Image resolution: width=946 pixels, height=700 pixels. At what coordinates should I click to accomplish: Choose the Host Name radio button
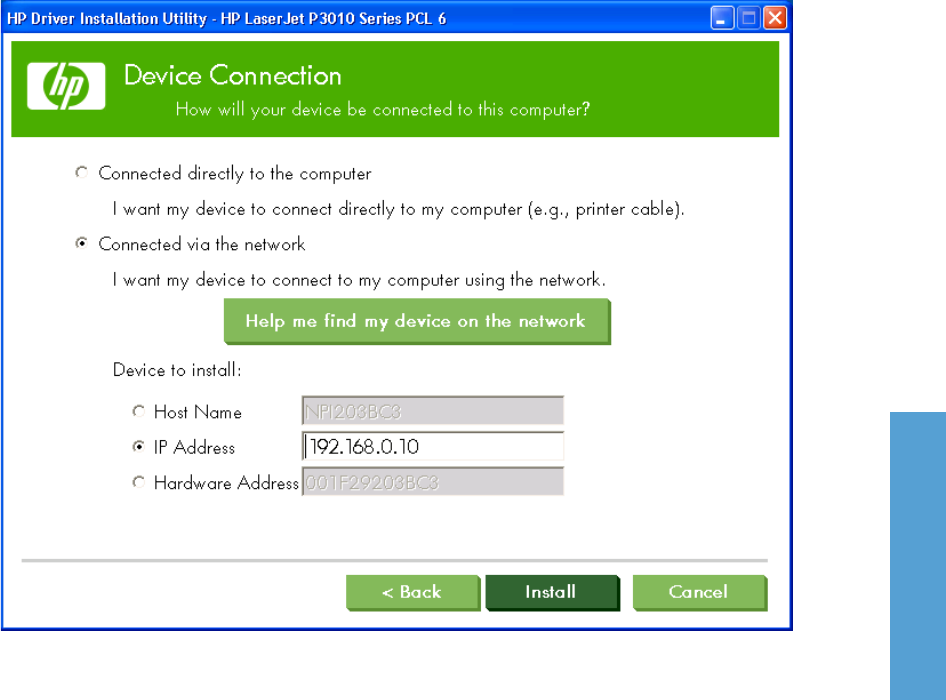pyautogui.click(x=139, y=411)
